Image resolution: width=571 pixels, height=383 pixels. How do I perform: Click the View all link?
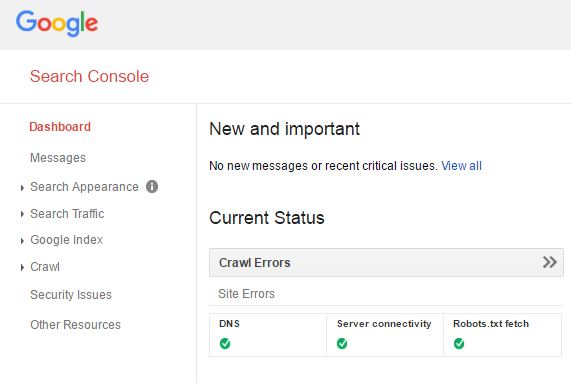coord(461,166)
